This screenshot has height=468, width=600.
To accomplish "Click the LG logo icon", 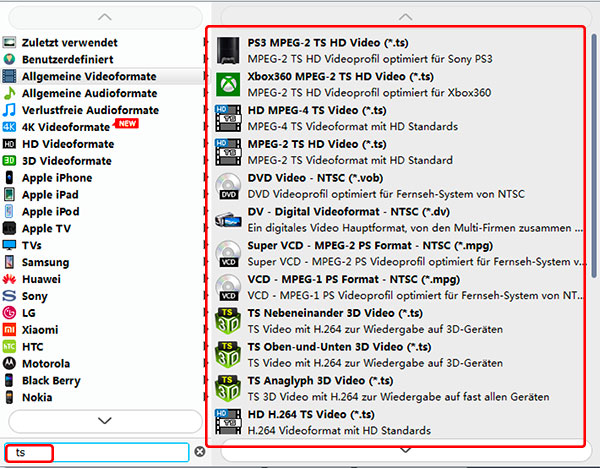I will (9, 313).
